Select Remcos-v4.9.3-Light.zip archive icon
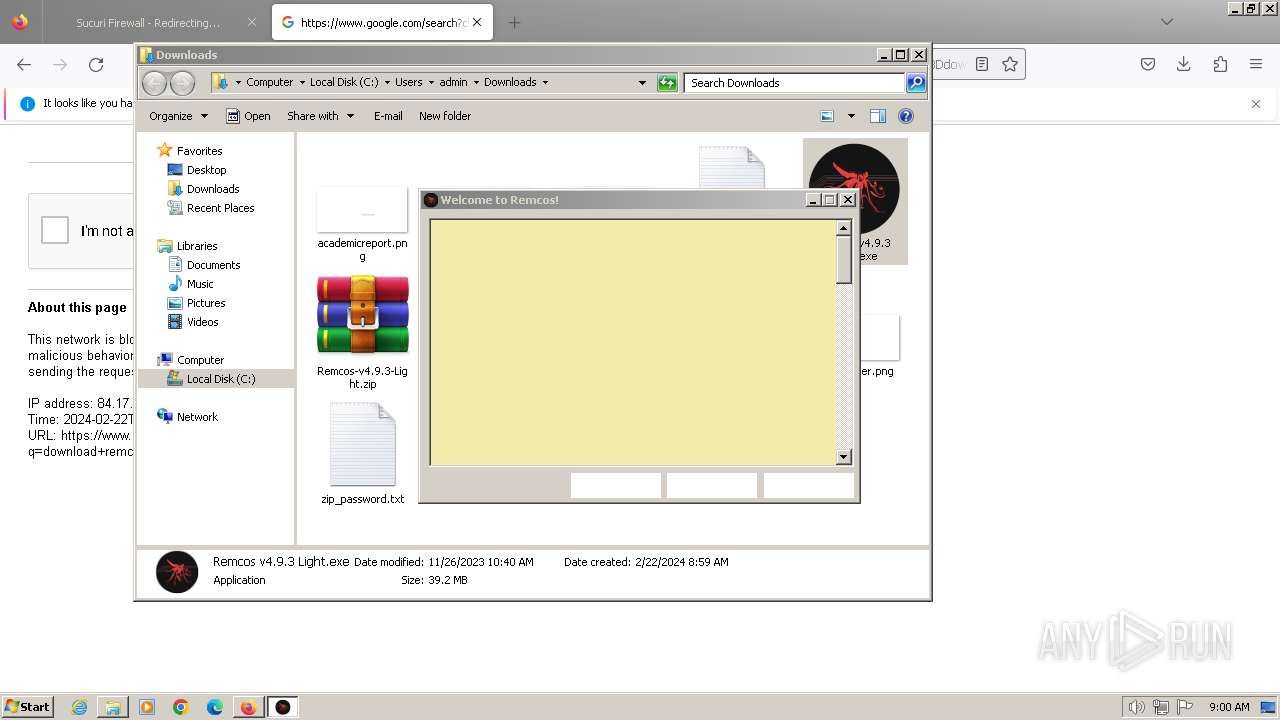1280x720 pixels. coord(362,315)
